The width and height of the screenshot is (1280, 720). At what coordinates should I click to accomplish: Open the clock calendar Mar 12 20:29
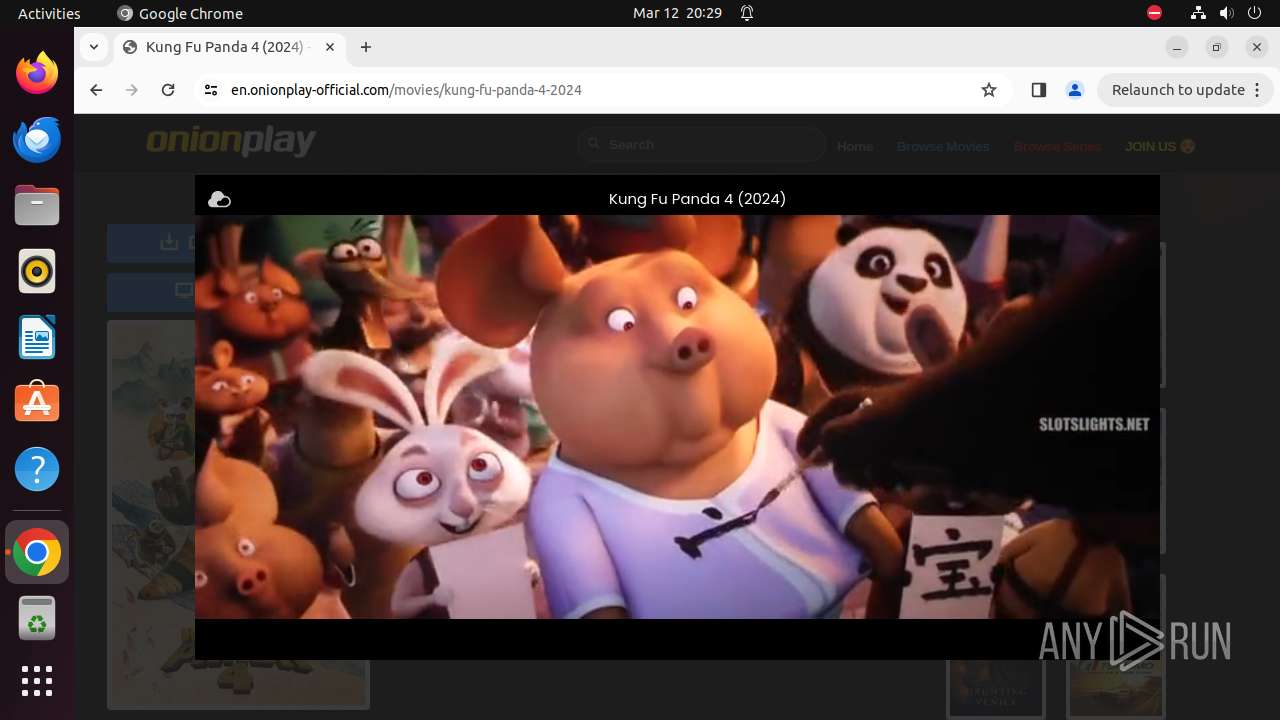click(677, 13)
